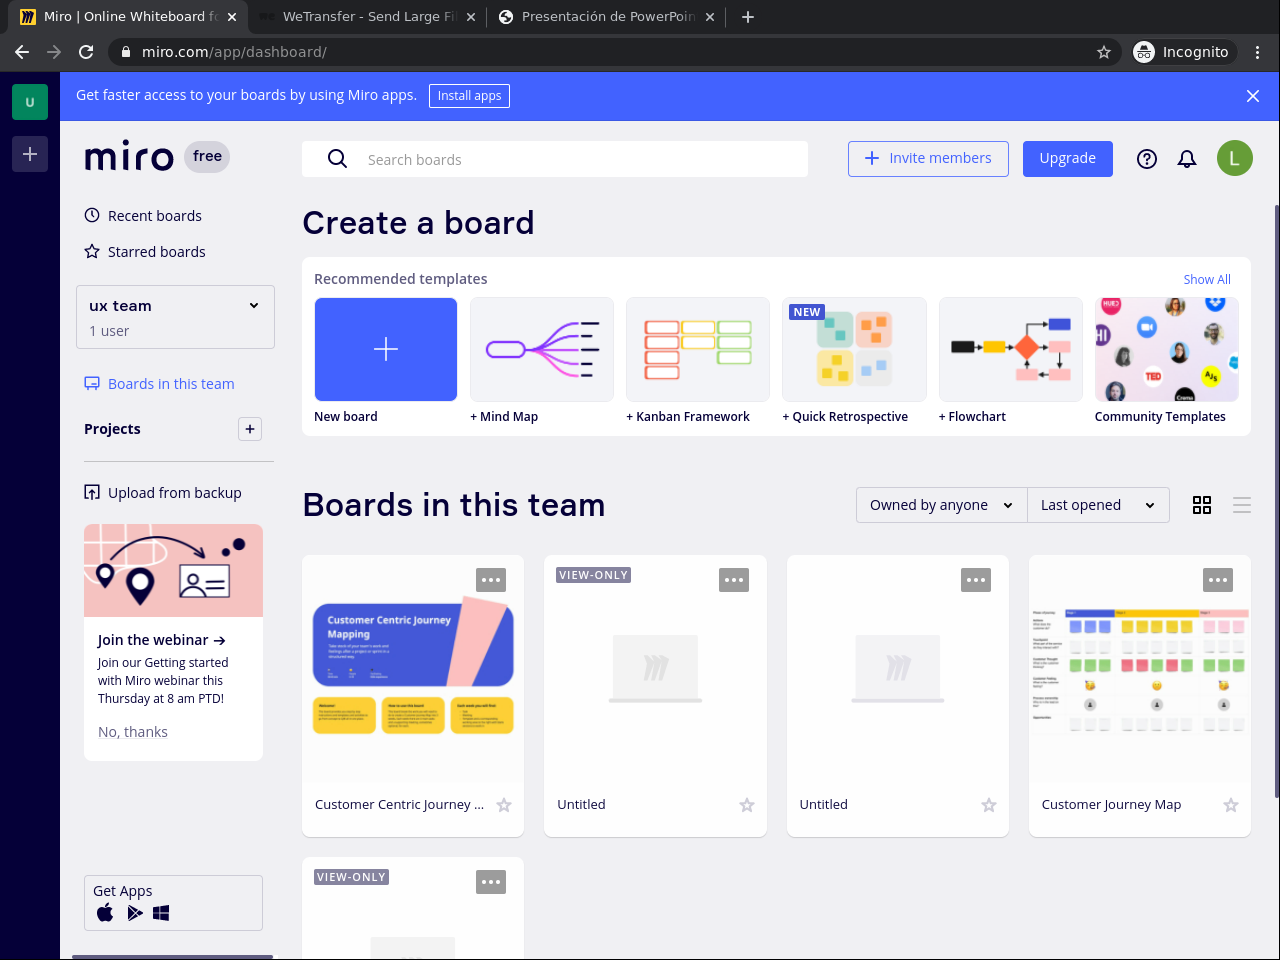Reload the browser page

(86, 52)
